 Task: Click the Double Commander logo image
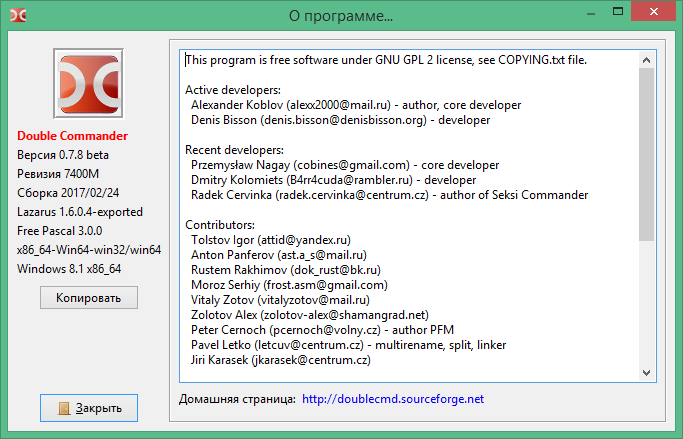click(x=89, y=85)
